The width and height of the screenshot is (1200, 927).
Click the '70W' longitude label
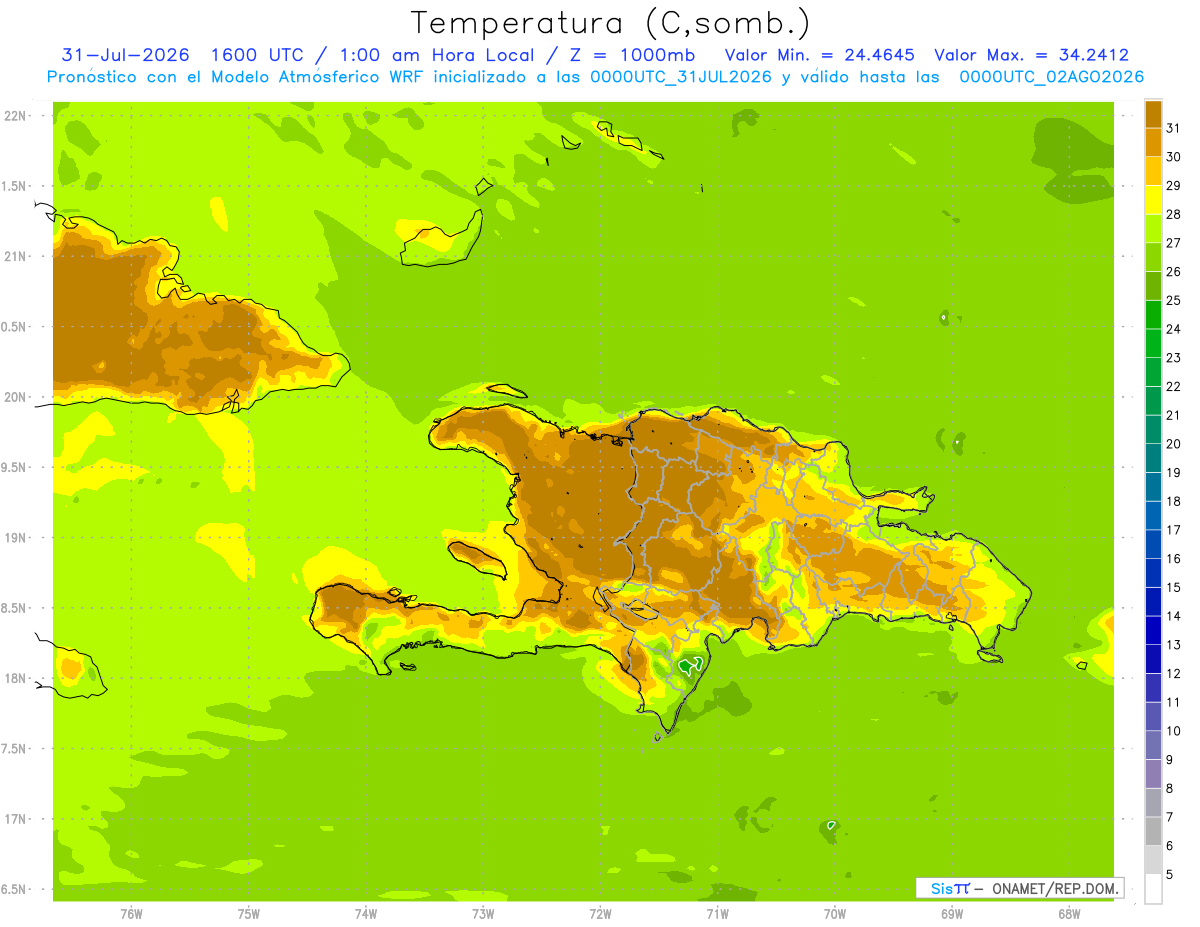835,915
